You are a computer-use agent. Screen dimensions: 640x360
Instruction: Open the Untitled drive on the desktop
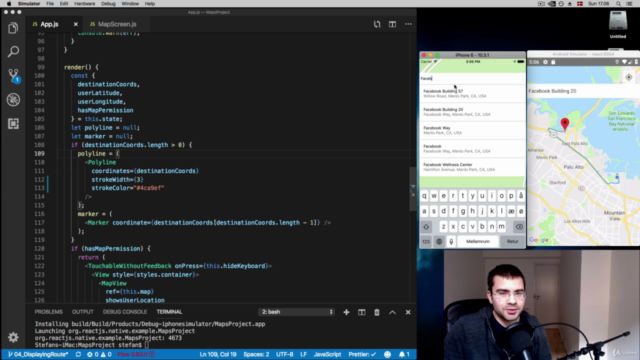[x=618, y=24]
